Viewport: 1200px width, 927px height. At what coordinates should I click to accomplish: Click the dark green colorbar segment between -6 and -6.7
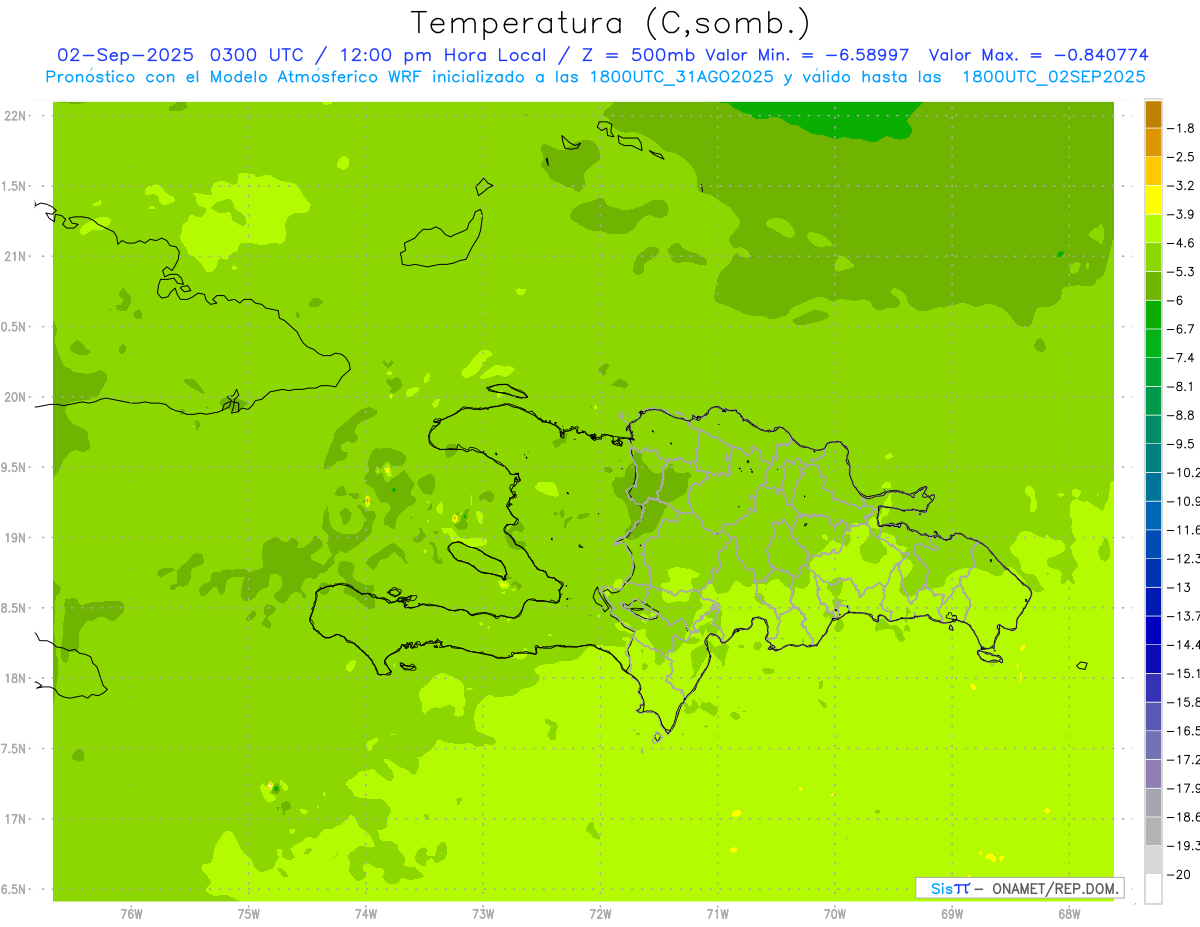coord(1153,314)
